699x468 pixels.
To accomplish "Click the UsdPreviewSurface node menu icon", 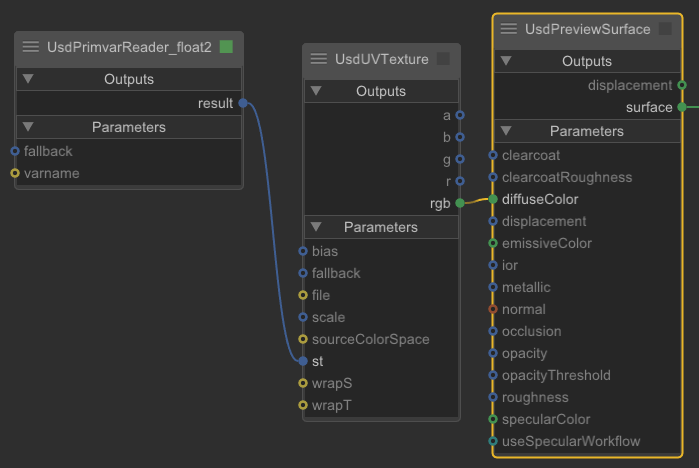I will (x=509, y=29).
